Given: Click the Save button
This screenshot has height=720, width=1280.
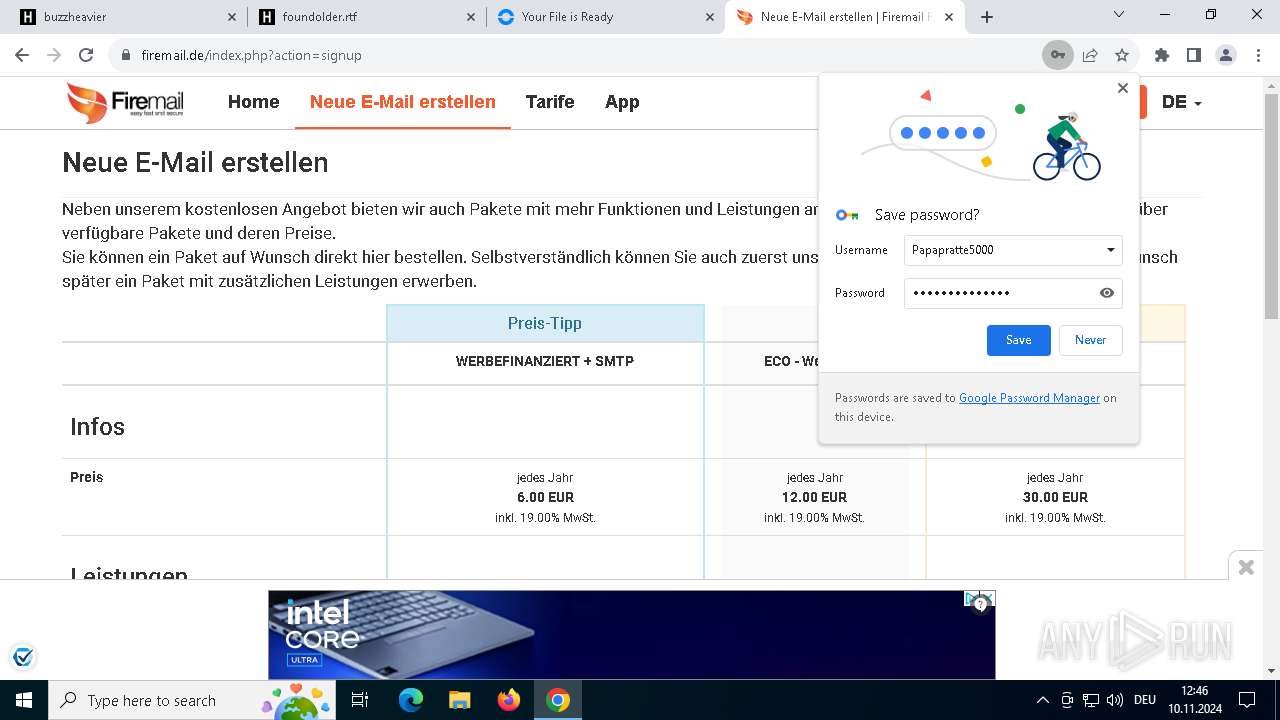Looking at the screenshot, I should tap(1018, 340).
